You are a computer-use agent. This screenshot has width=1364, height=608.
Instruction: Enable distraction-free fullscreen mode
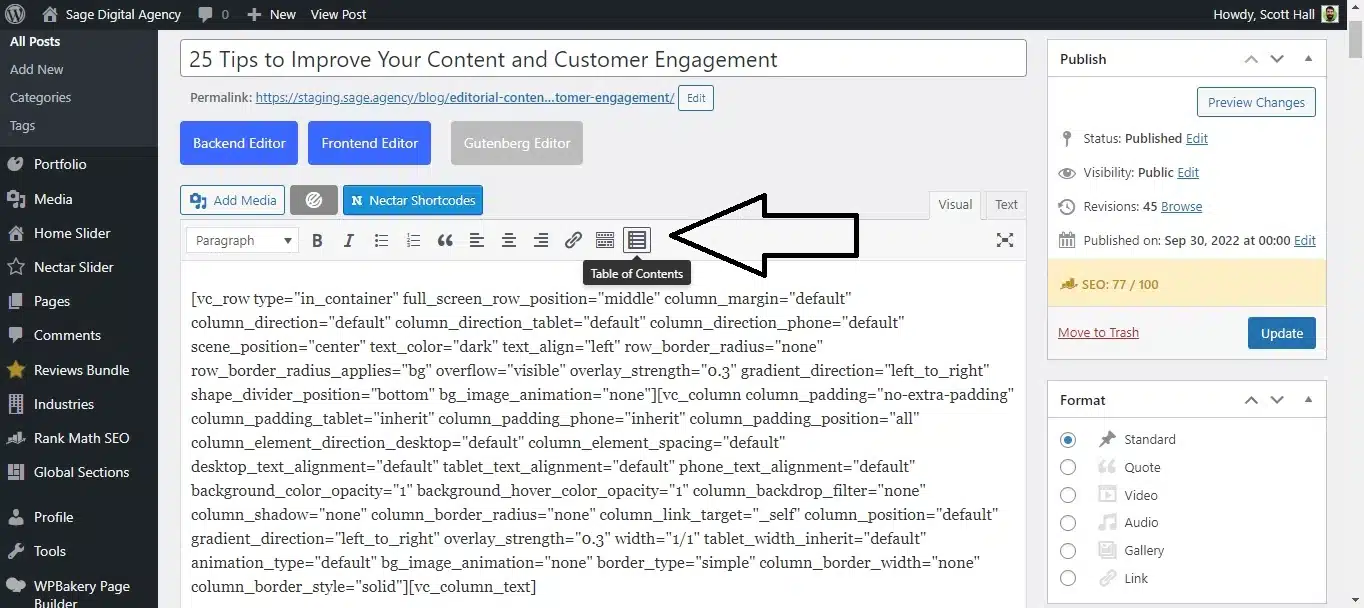tap(1005, 240)
